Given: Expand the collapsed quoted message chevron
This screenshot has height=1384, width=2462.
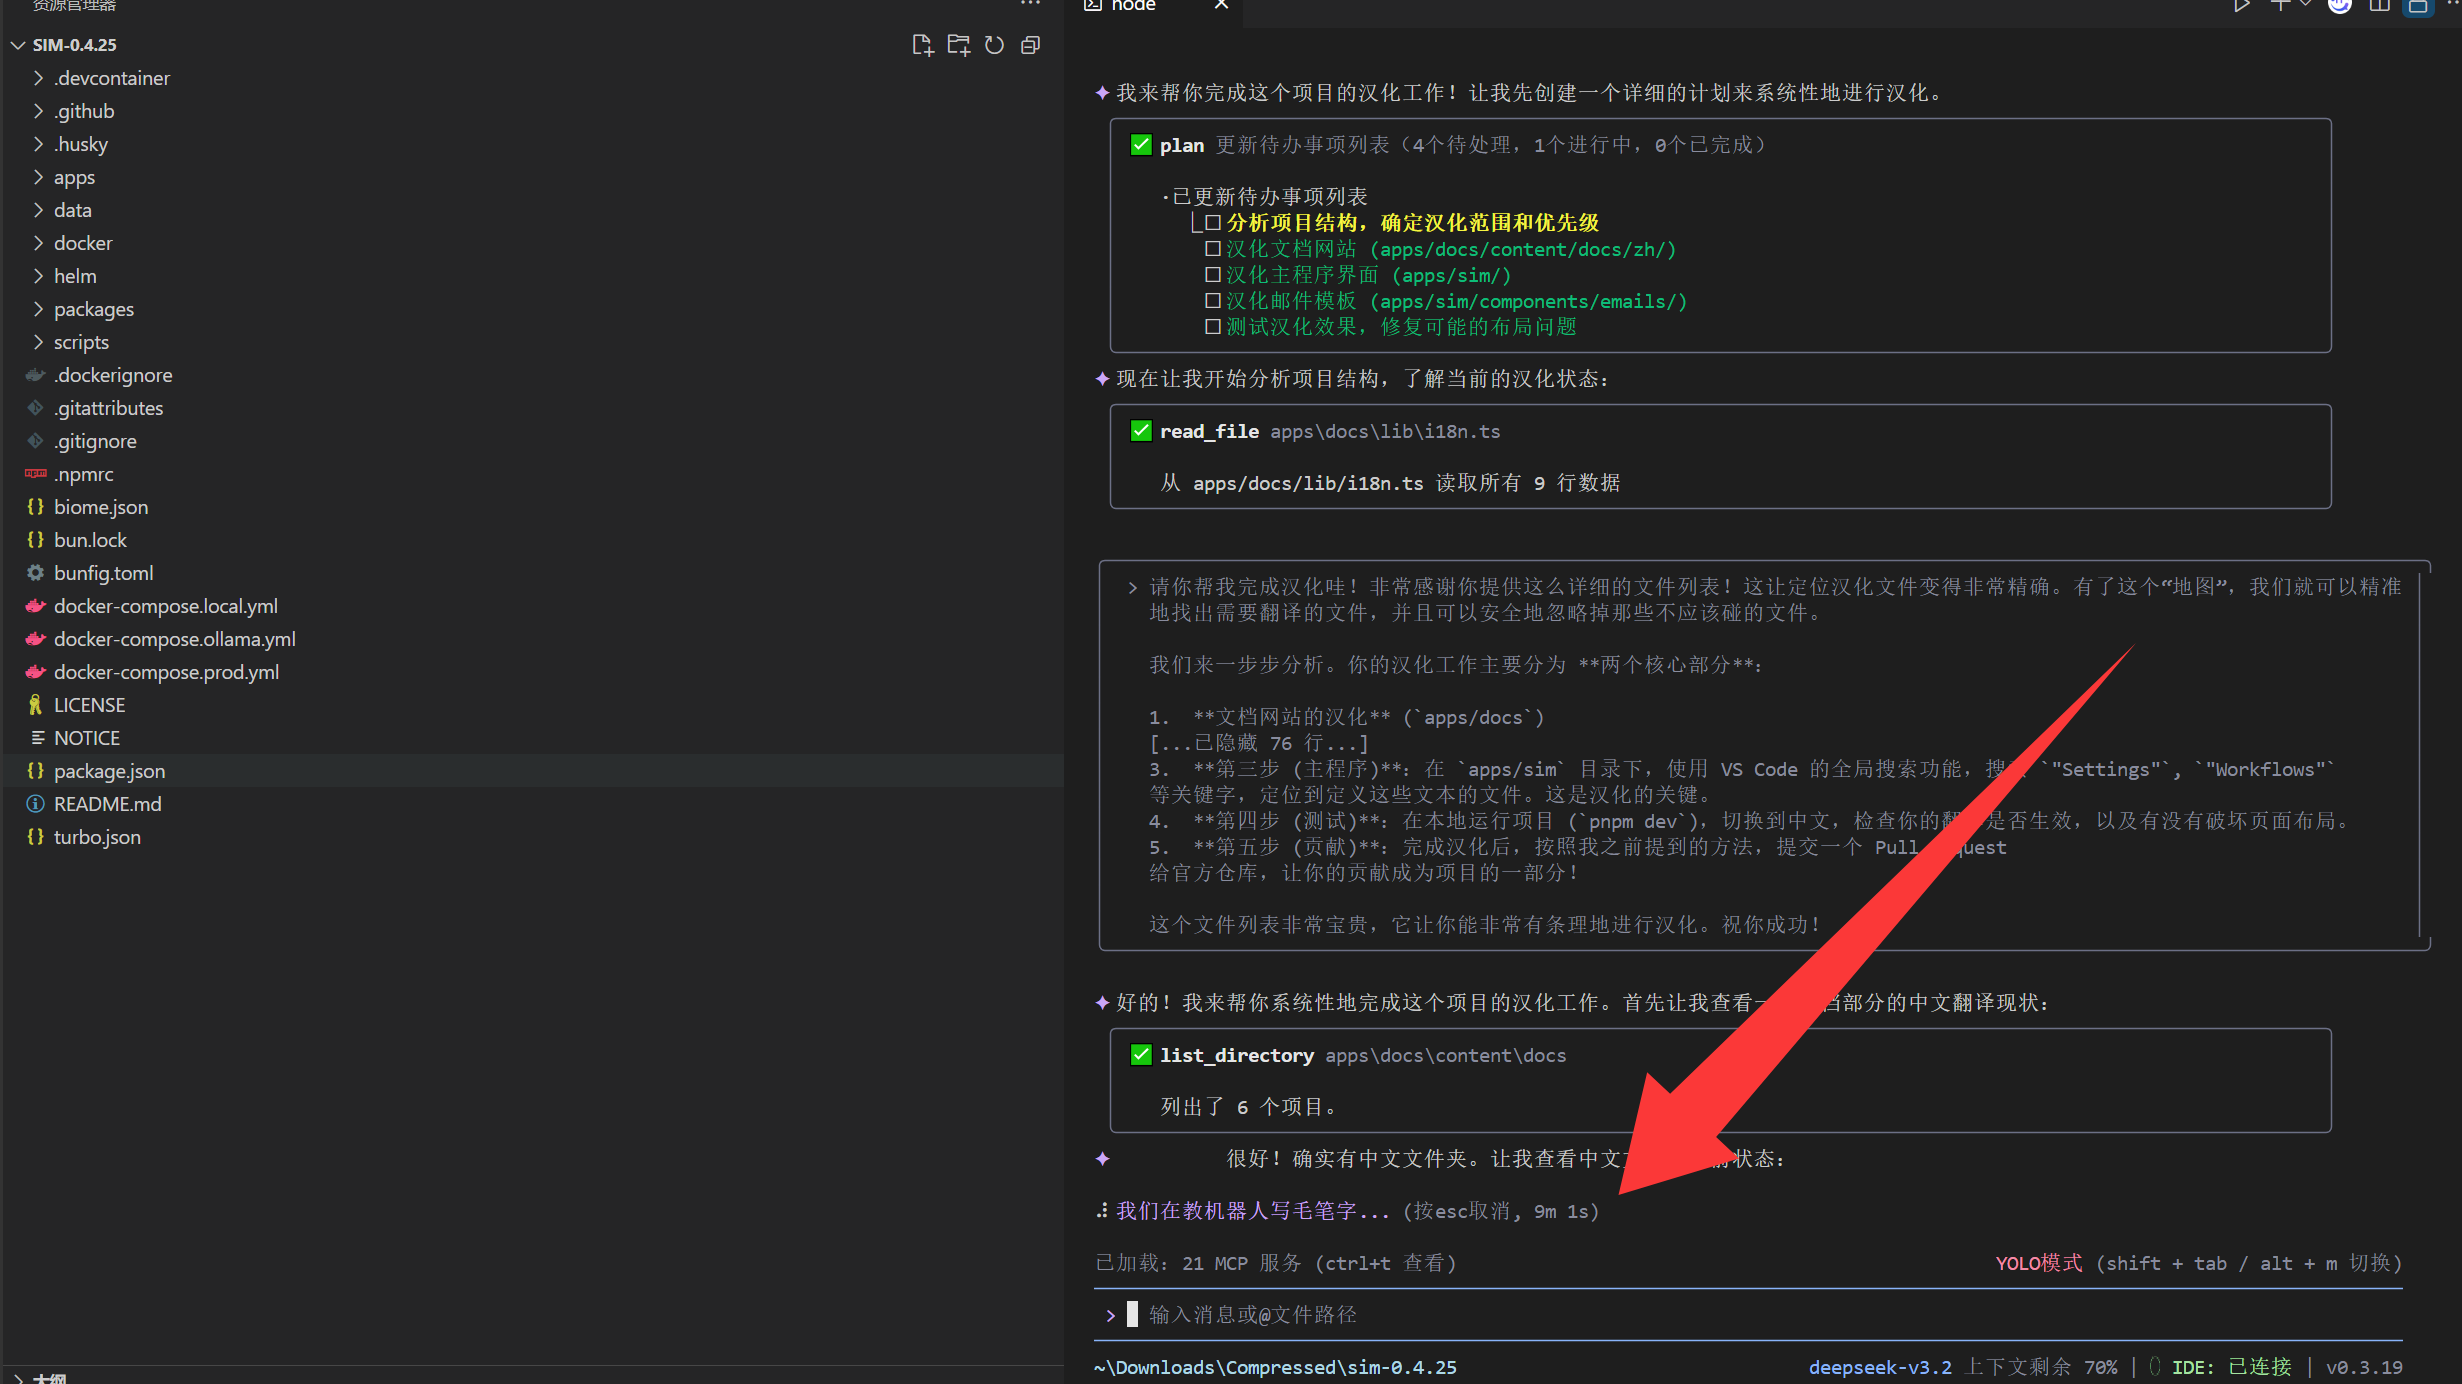Looking at the screenshot, I should (1132, 588).
